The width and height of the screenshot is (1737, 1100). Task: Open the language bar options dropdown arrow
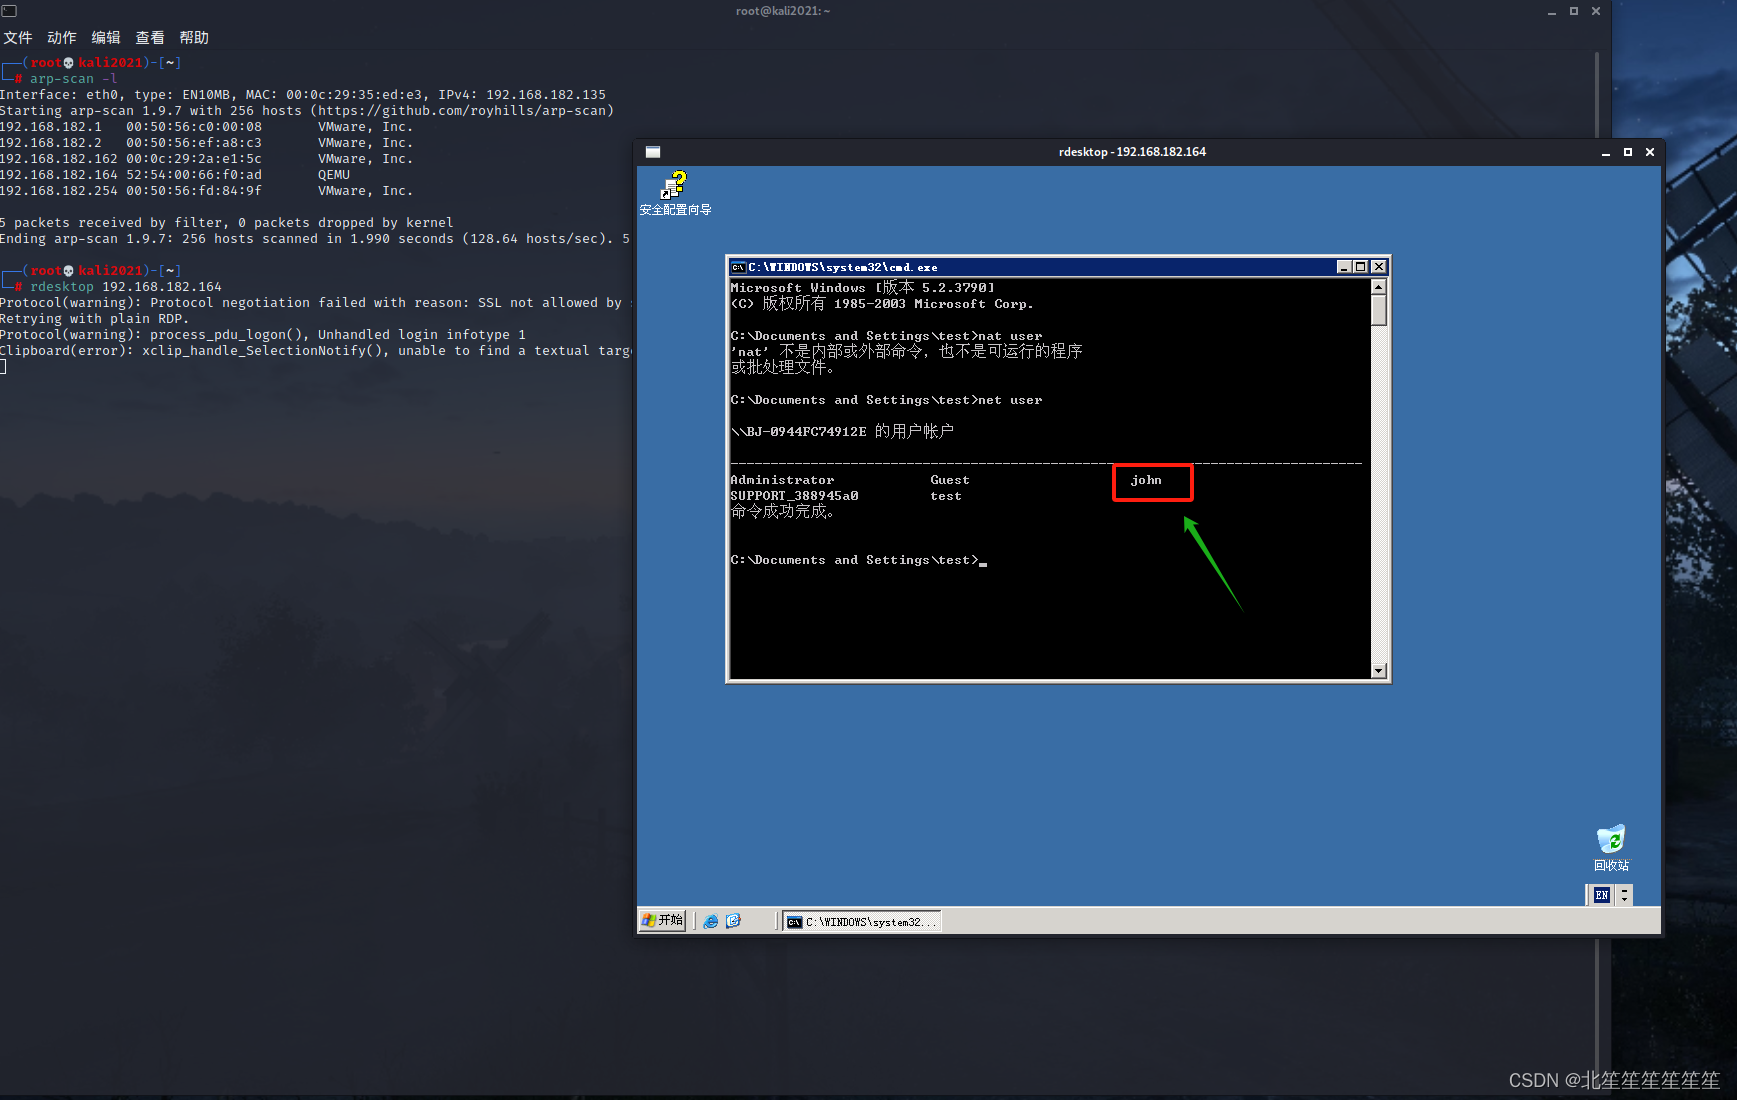[1624, 895]
